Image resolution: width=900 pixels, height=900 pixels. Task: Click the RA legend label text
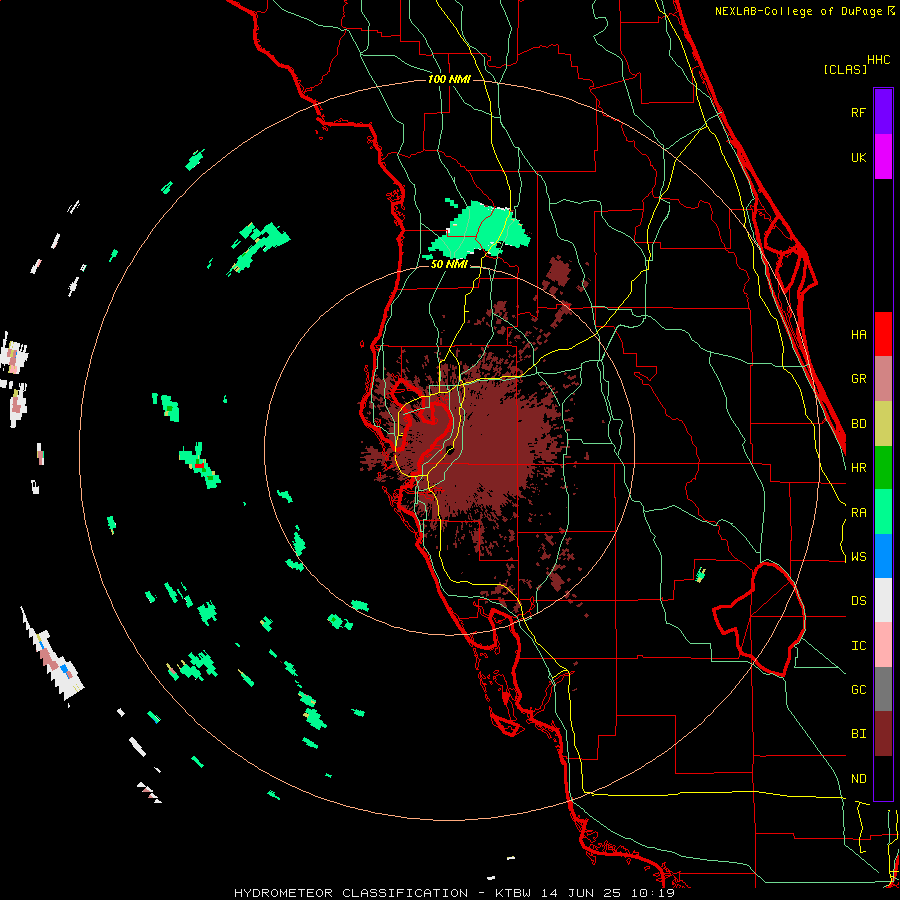coord(858,513)
